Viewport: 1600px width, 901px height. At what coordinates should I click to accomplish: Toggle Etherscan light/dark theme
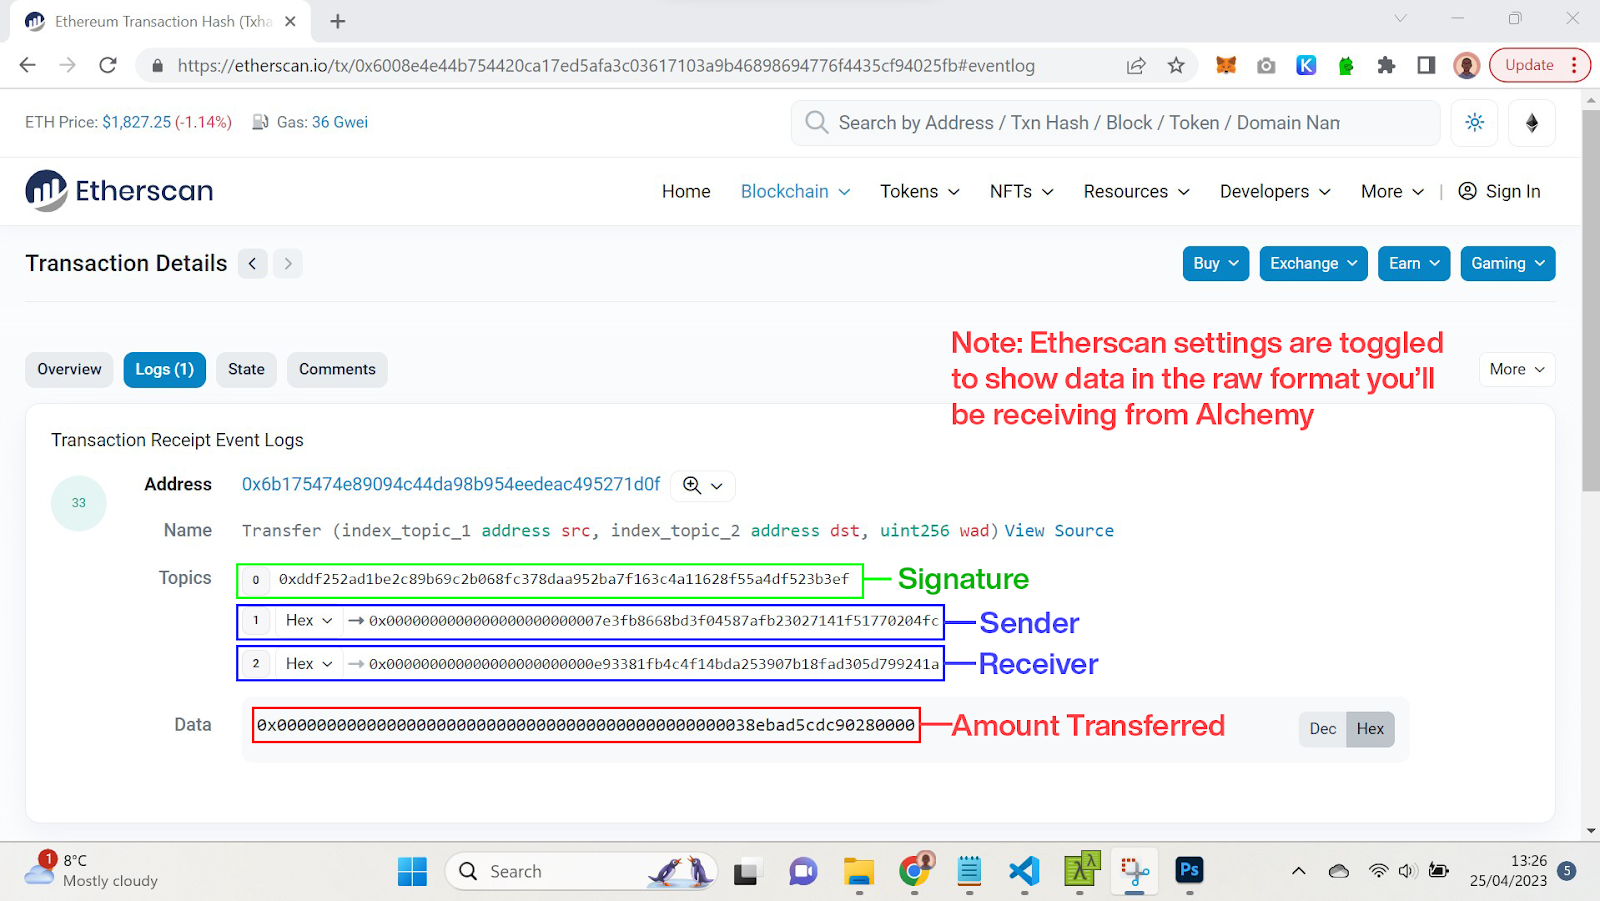coord(1474,123)
